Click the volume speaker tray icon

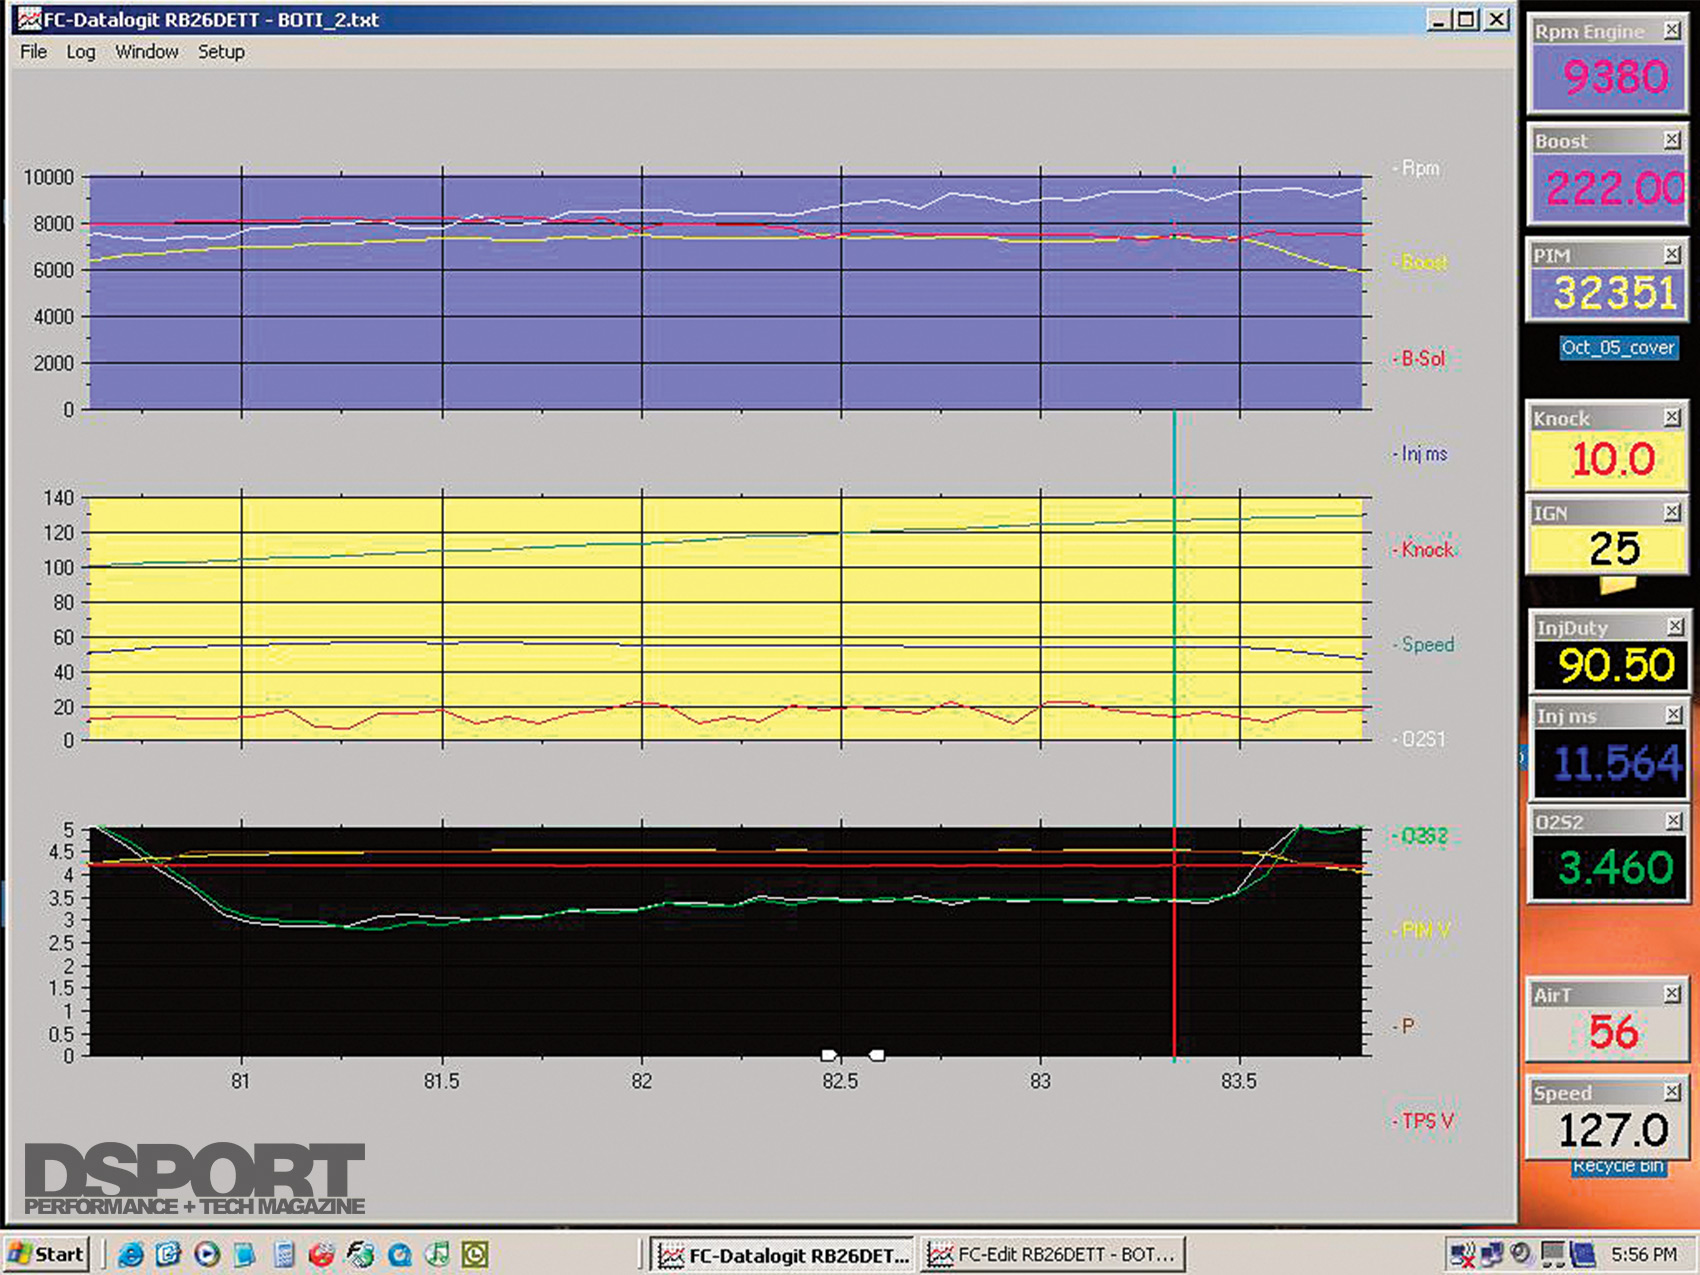pyautogui.click(x=1522, y=1254)
